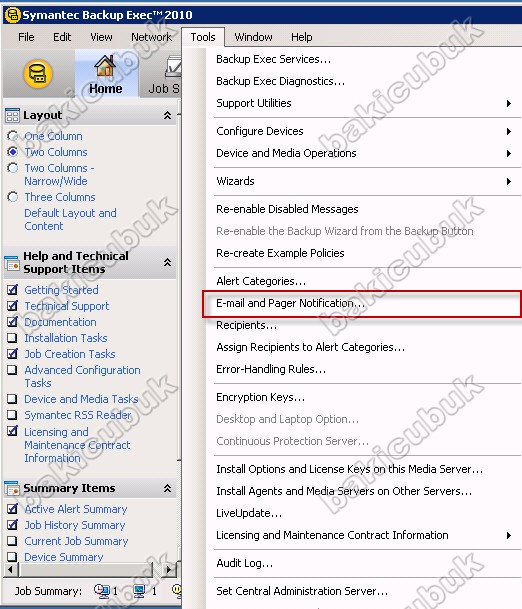Image resolution: width=522 pixels, height=609 pixels.
Task: Uncheck the Getting Started checkbox
Action: (12, 290)
